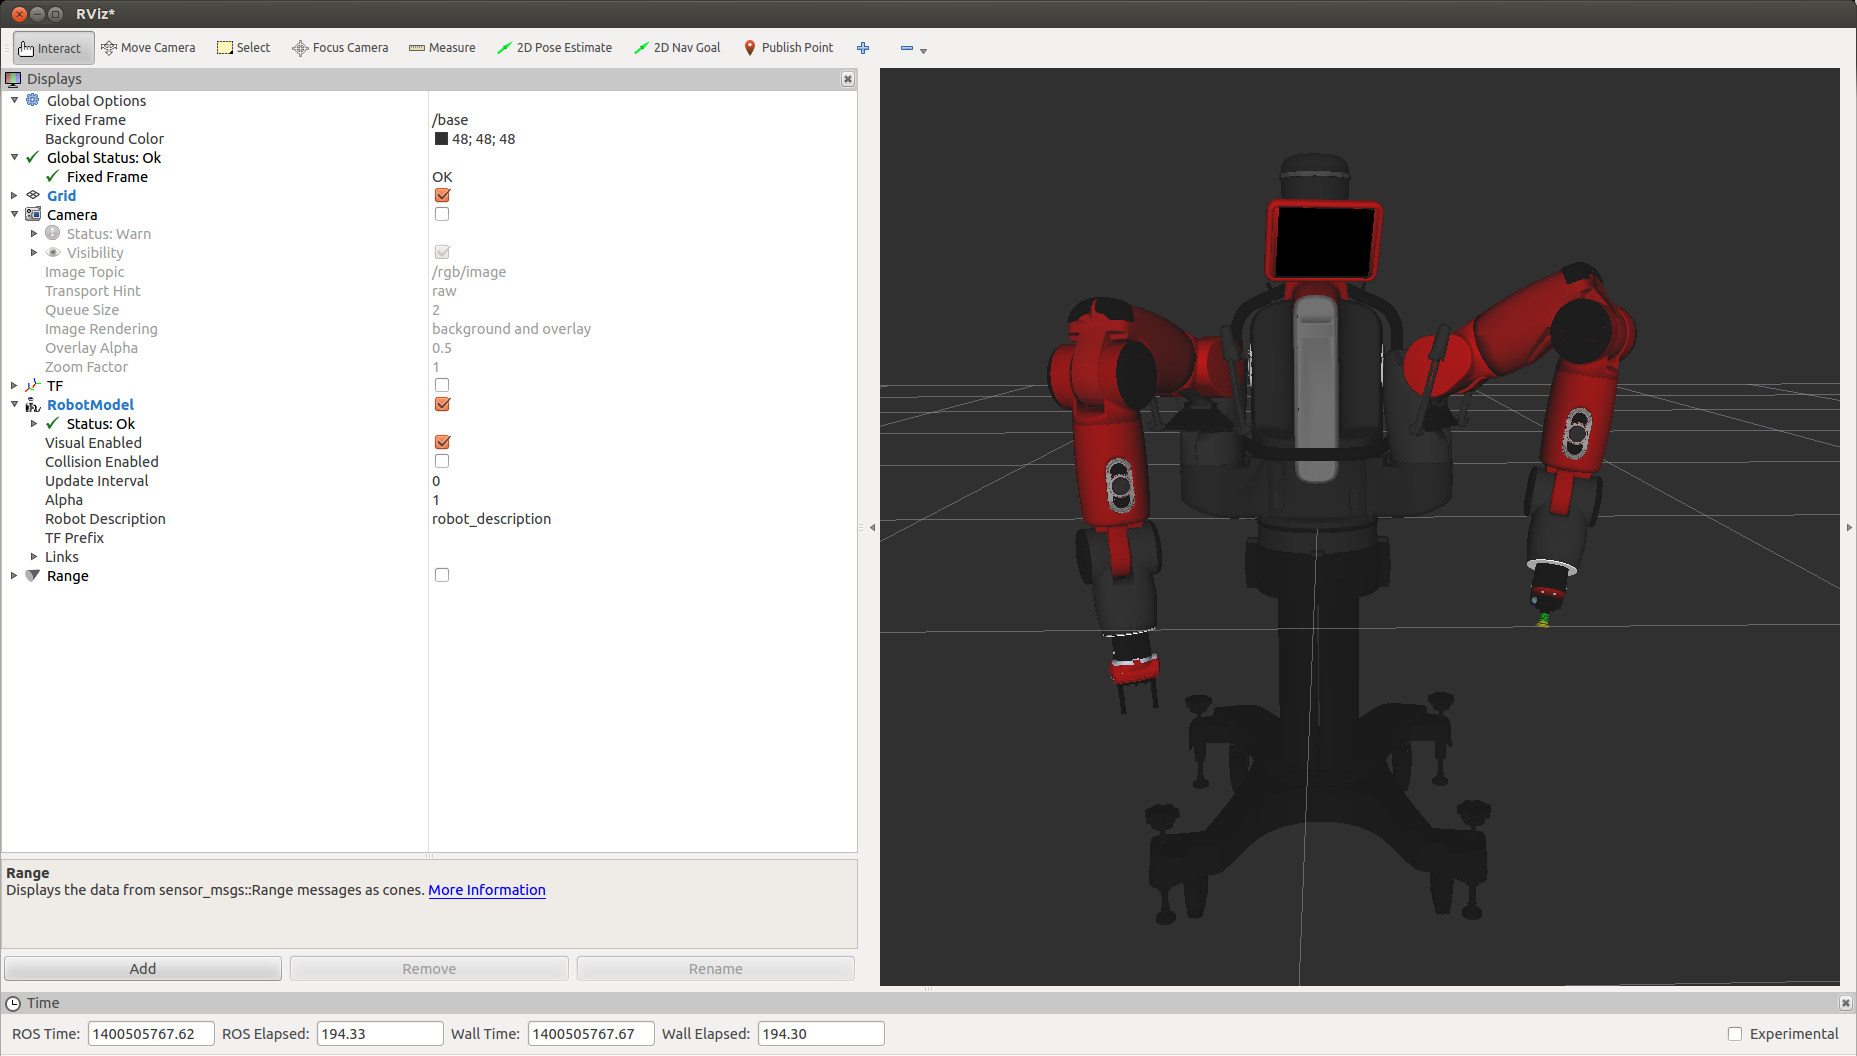This screenshot has width=1857, height=1056.
Task: Click the Global Options gear icon
Action: [x=33, y=100]
